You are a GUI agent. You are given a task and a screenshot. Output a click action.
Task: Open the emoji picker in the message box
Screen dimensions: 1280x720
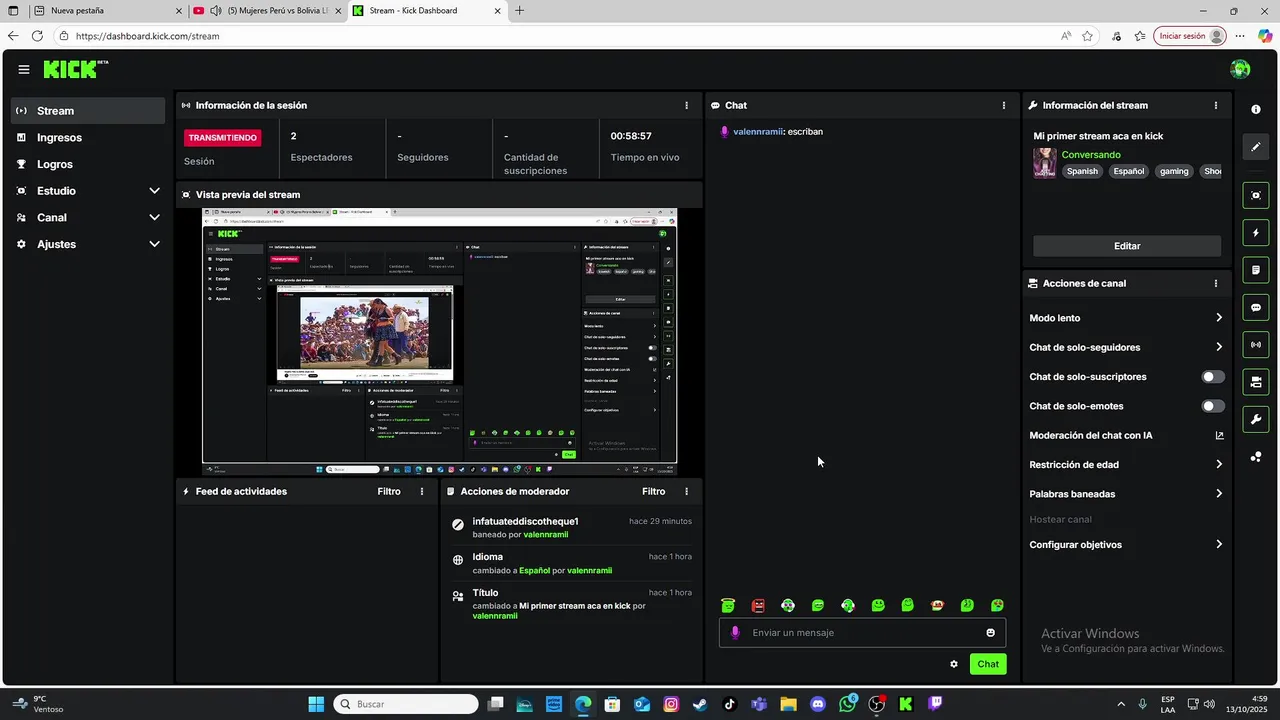pyautogui.click(x=991, y=633)
